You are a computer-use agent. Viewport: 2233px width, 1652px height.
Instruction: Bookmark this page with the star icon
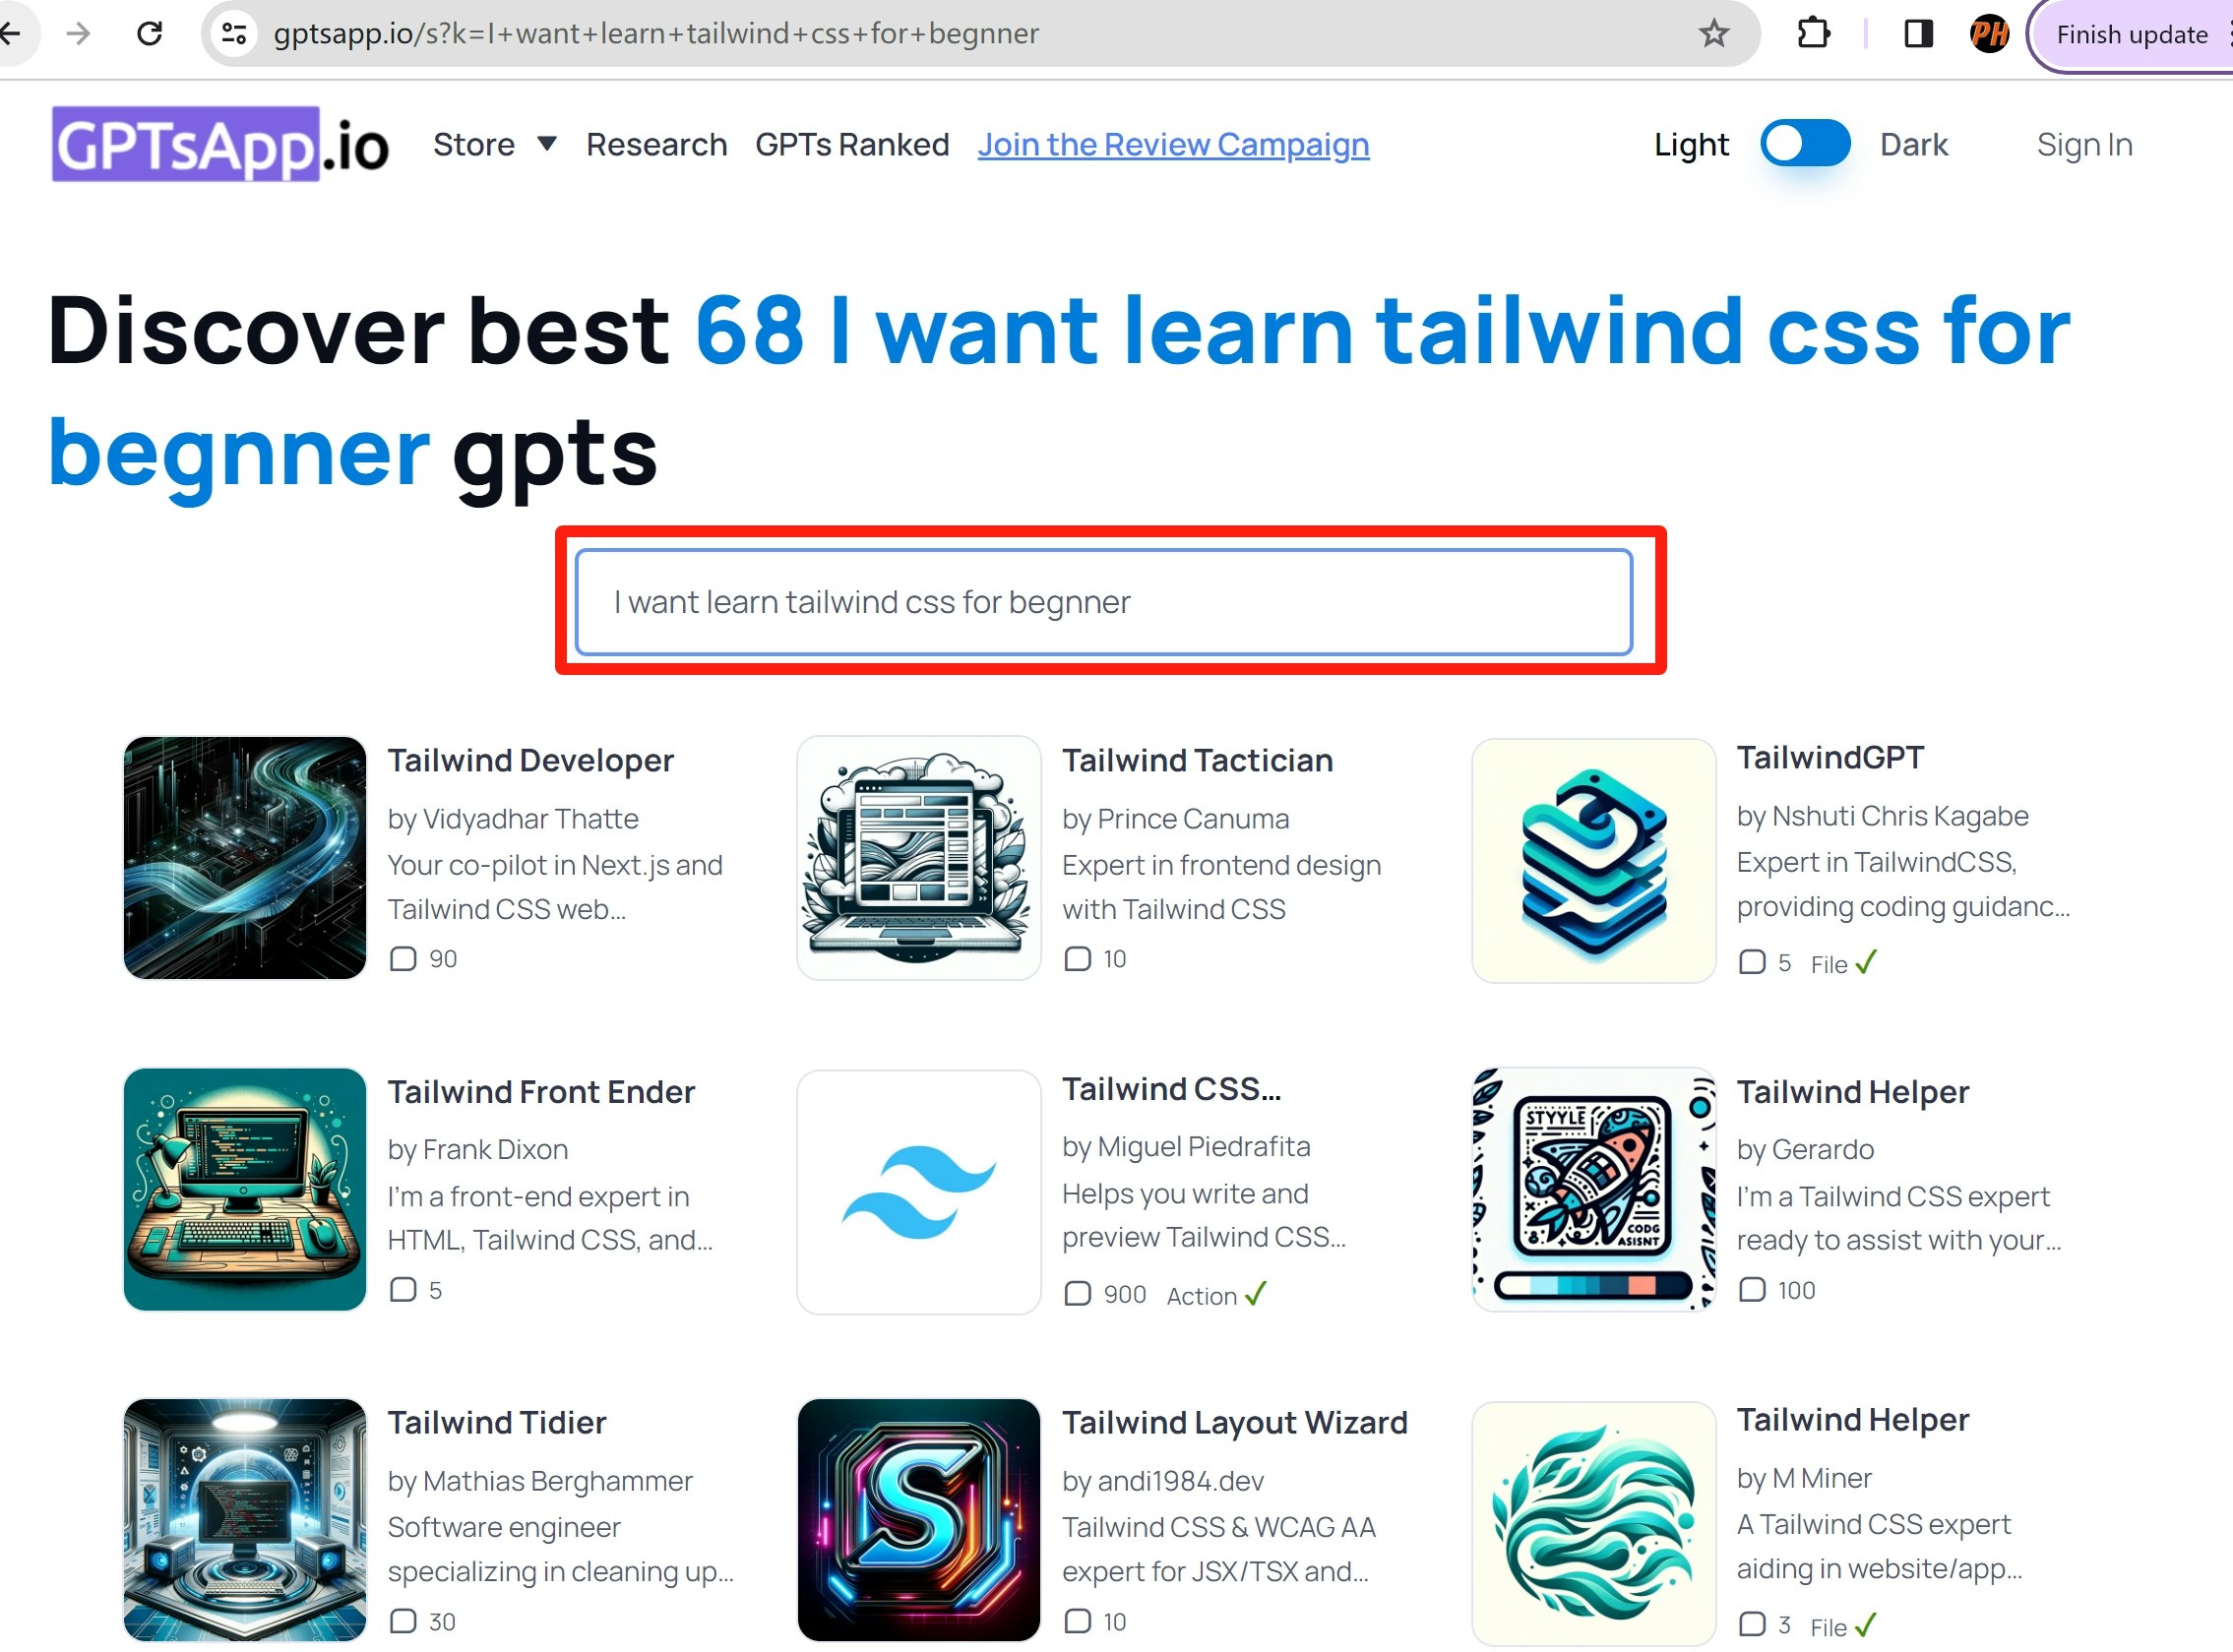click(x=1714, y=34)
